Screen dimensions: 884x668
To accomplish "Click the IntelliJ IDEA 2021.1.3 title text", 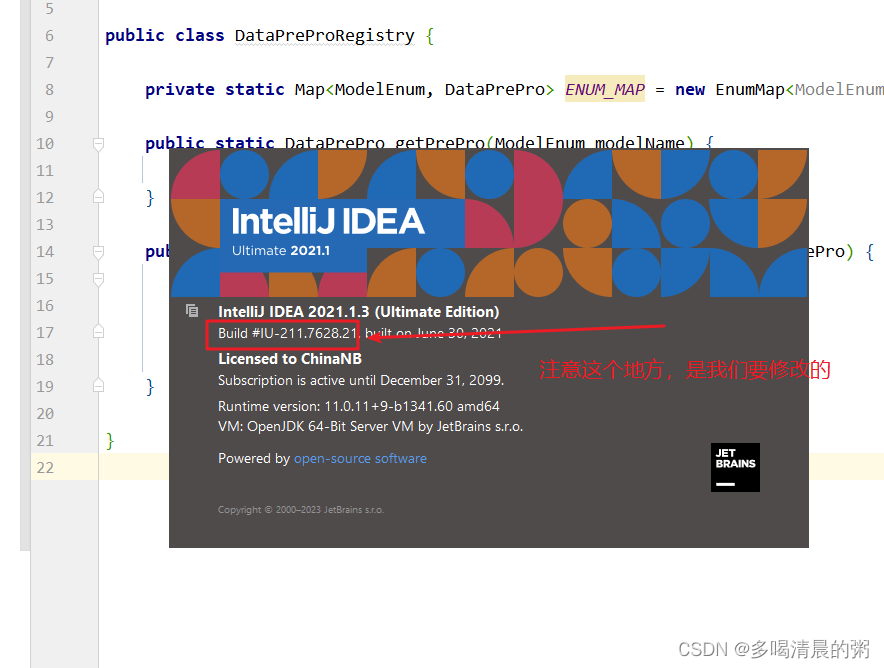I will pos(359,312).
